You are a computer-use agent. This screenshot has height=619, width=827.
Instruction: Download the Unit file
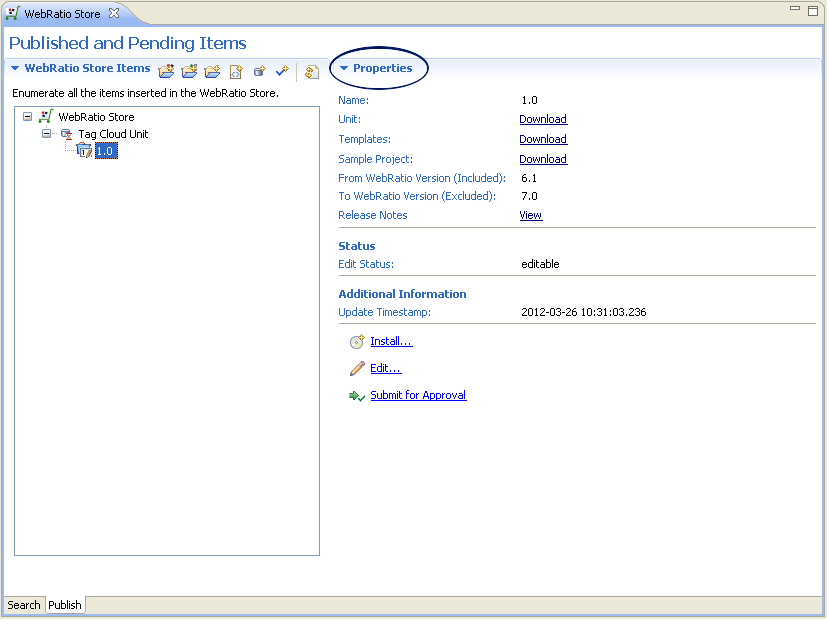tap(543, 119)
